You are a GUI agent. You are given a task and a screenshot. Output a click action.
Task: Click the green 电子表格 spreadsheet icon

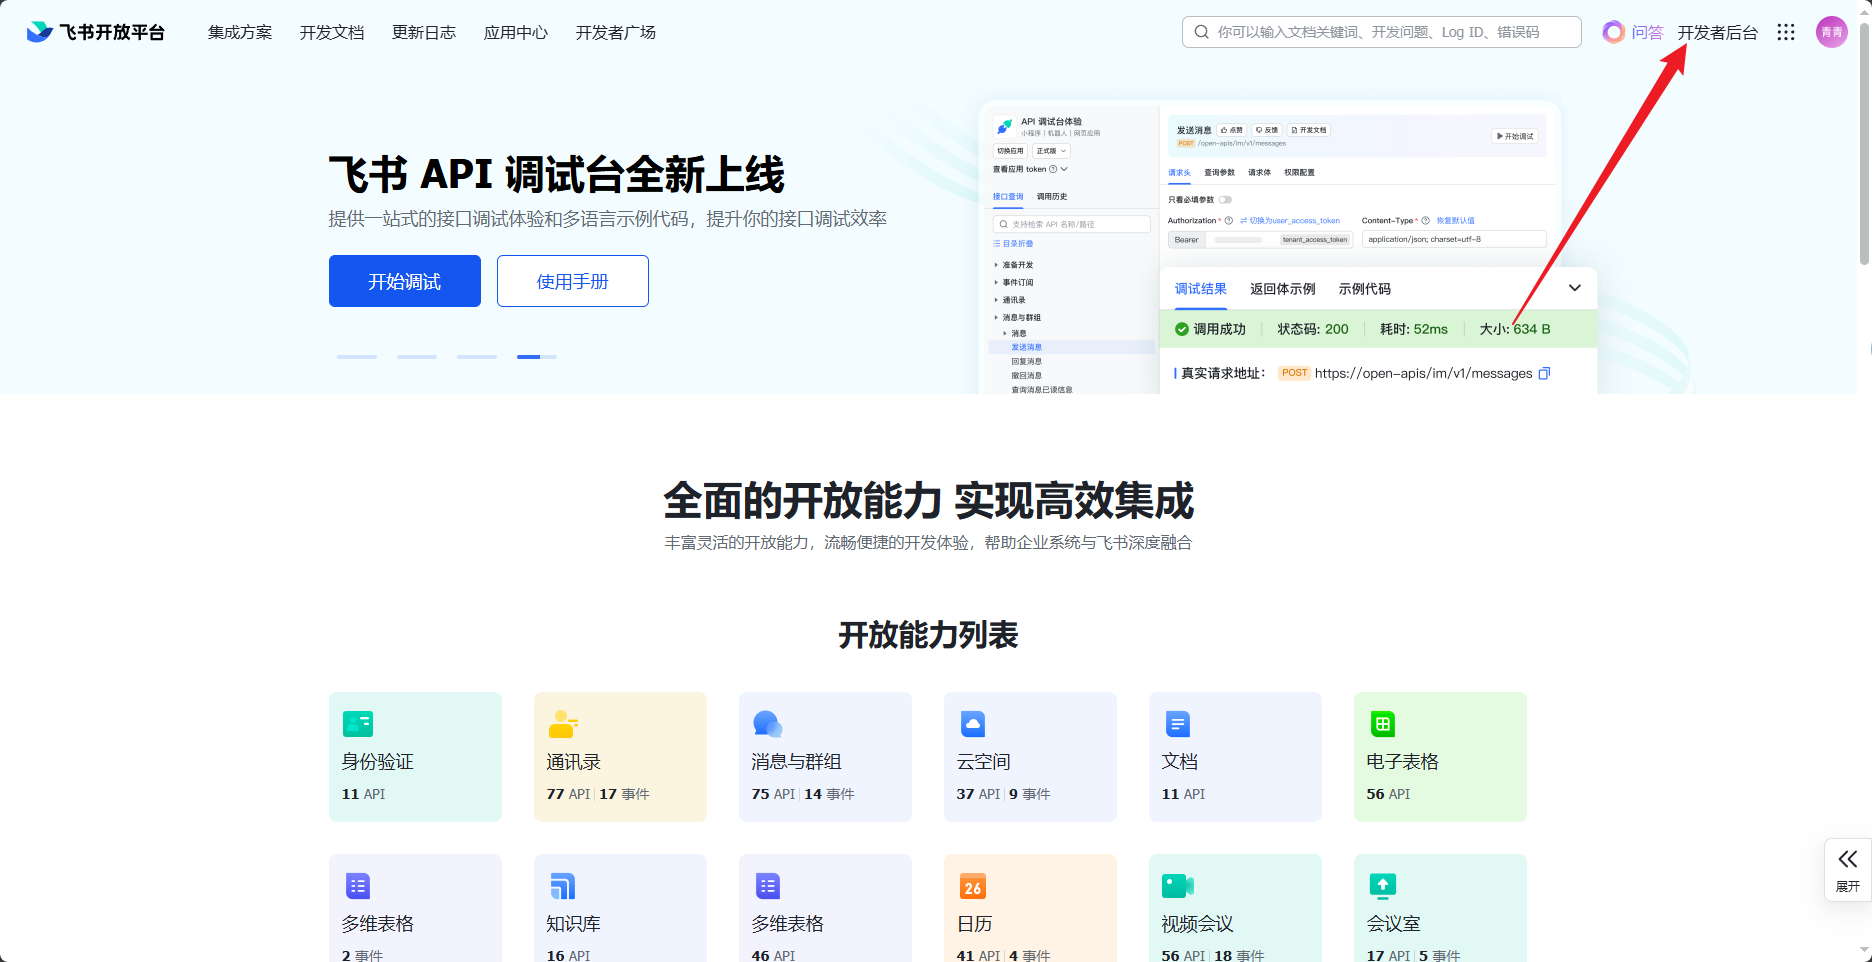(x=1383, y=724)
